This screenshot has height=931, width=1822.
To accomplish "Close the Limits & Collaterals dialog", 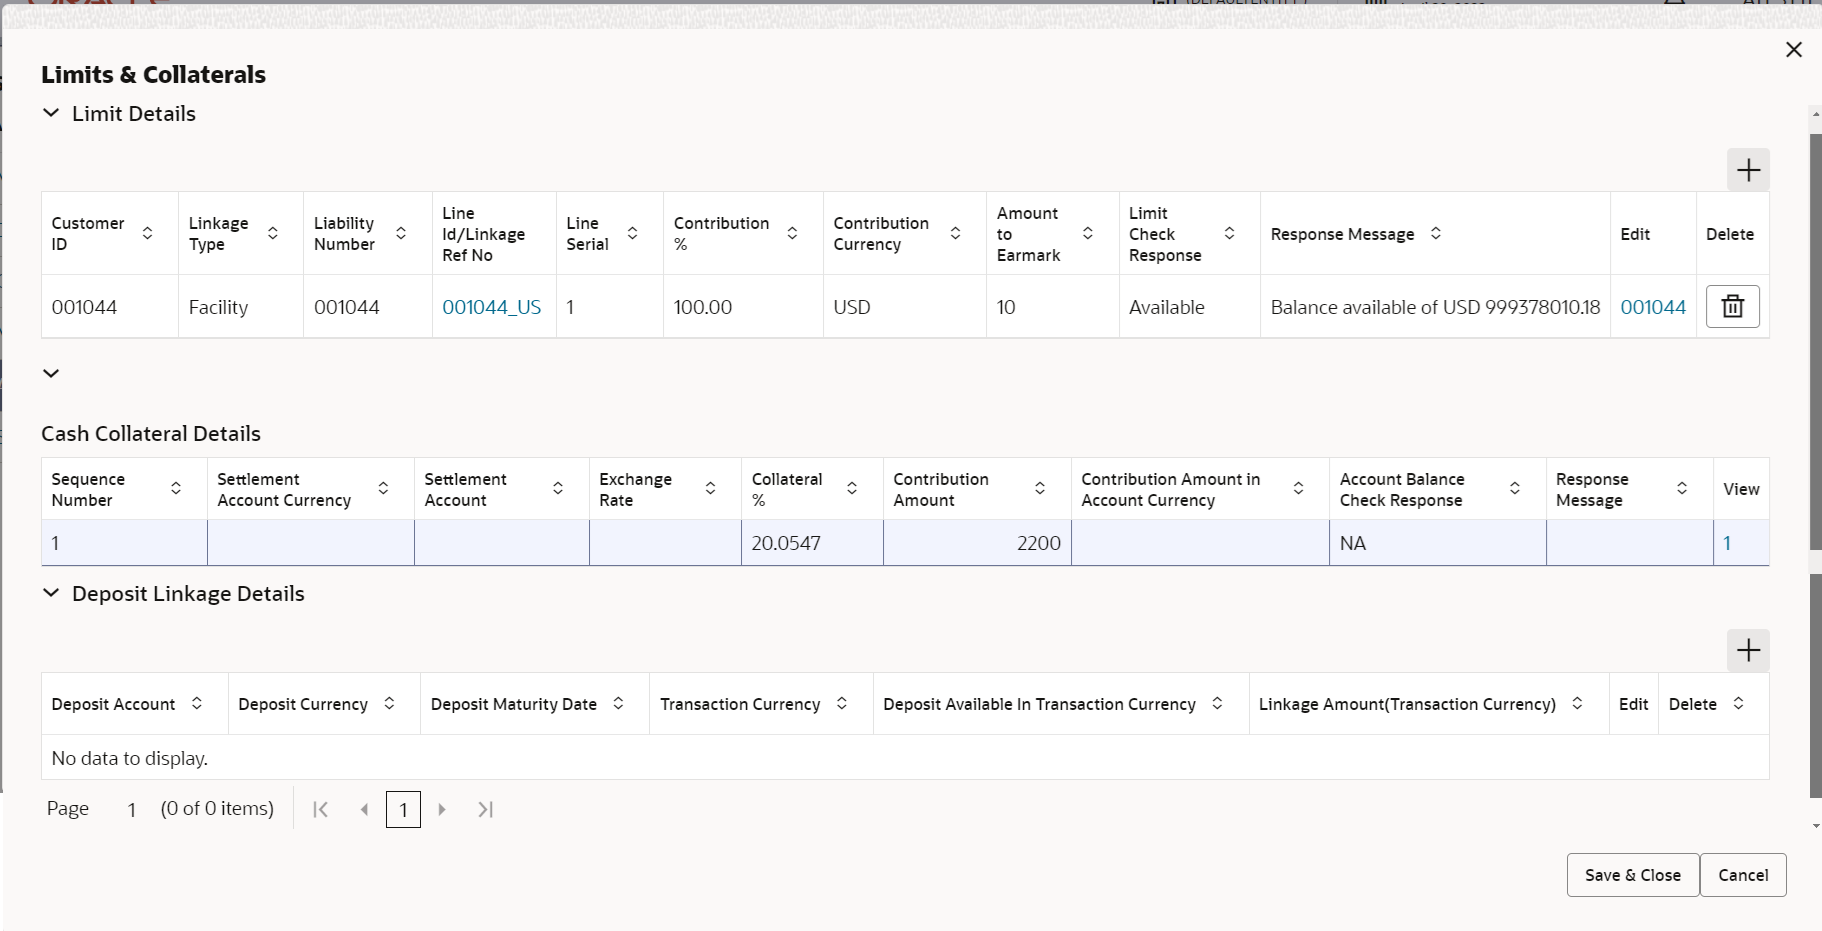I will 1794,50.
